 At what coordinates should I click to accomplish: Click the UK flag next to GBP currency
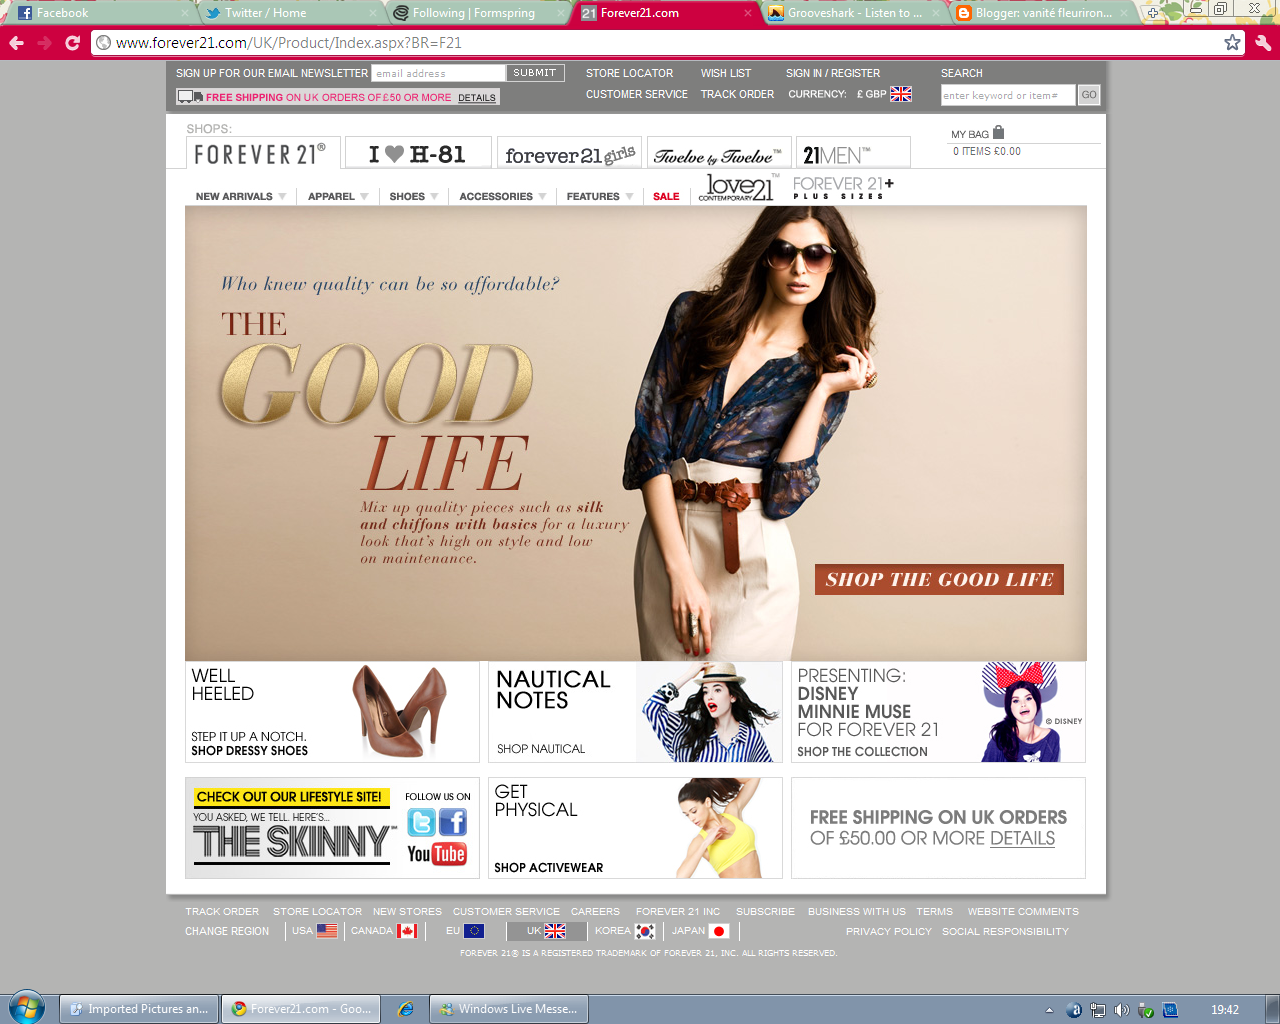point(901,94)
